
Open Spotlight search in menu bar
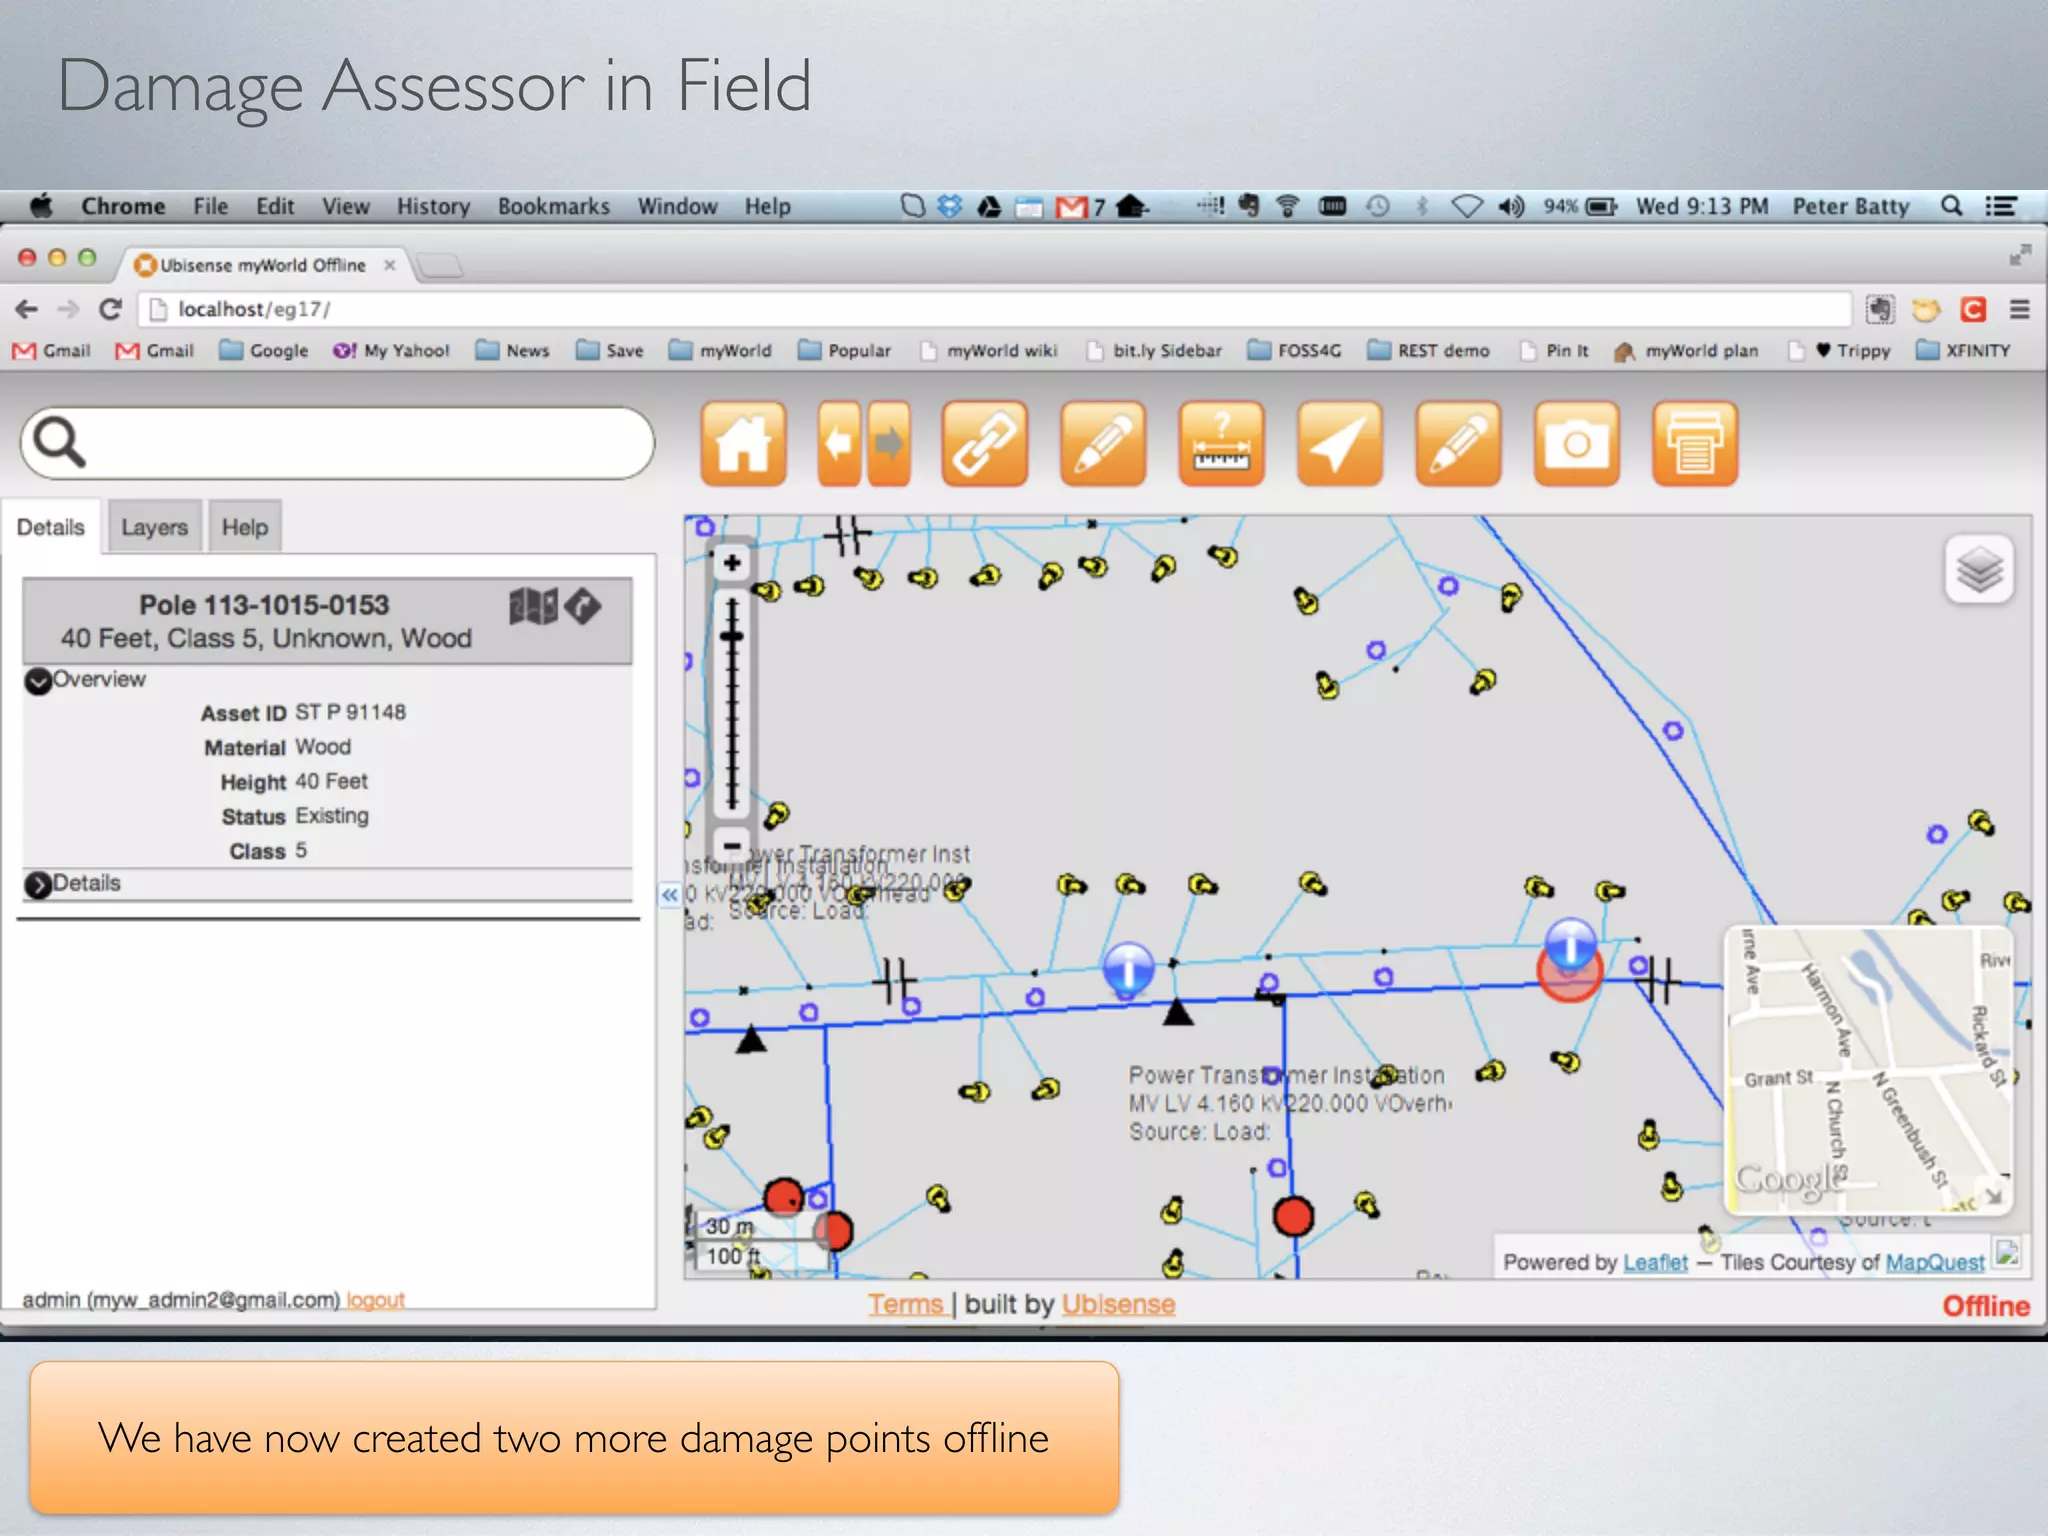click(1951, 206)
